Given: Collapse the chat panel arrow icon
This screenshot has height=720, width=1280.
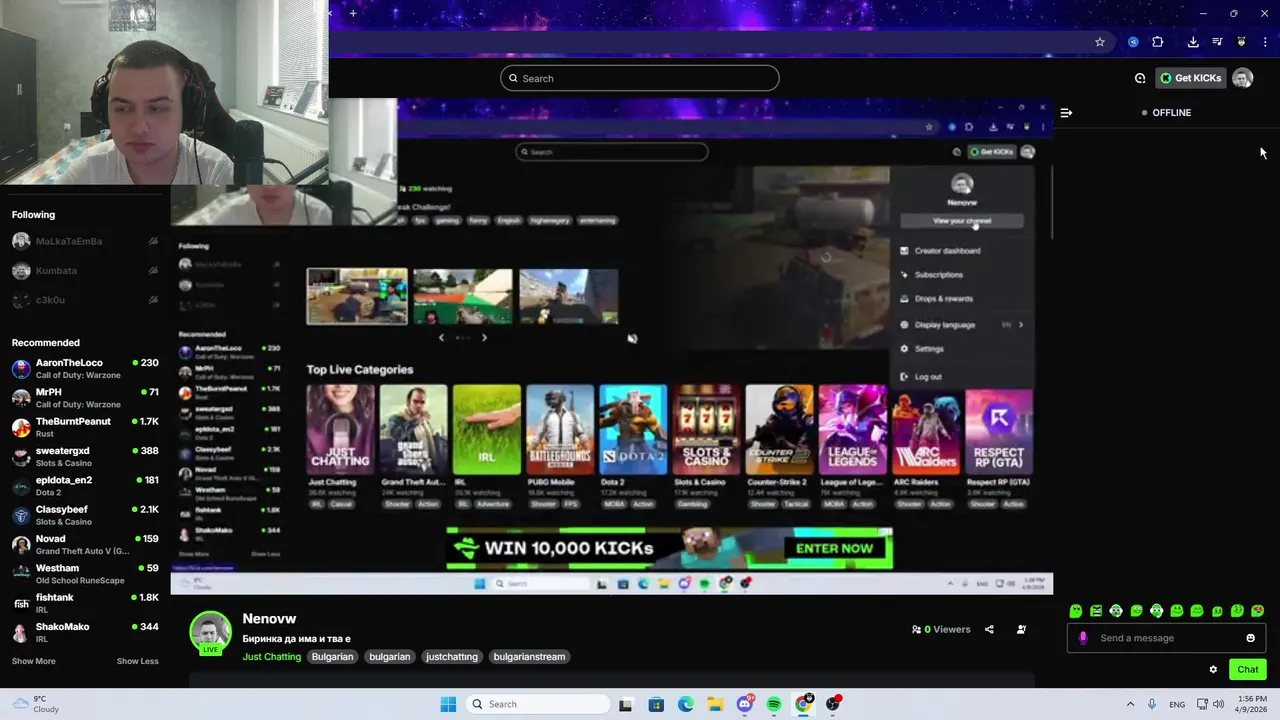Looking at the screenshot, I should [1066, 113].
